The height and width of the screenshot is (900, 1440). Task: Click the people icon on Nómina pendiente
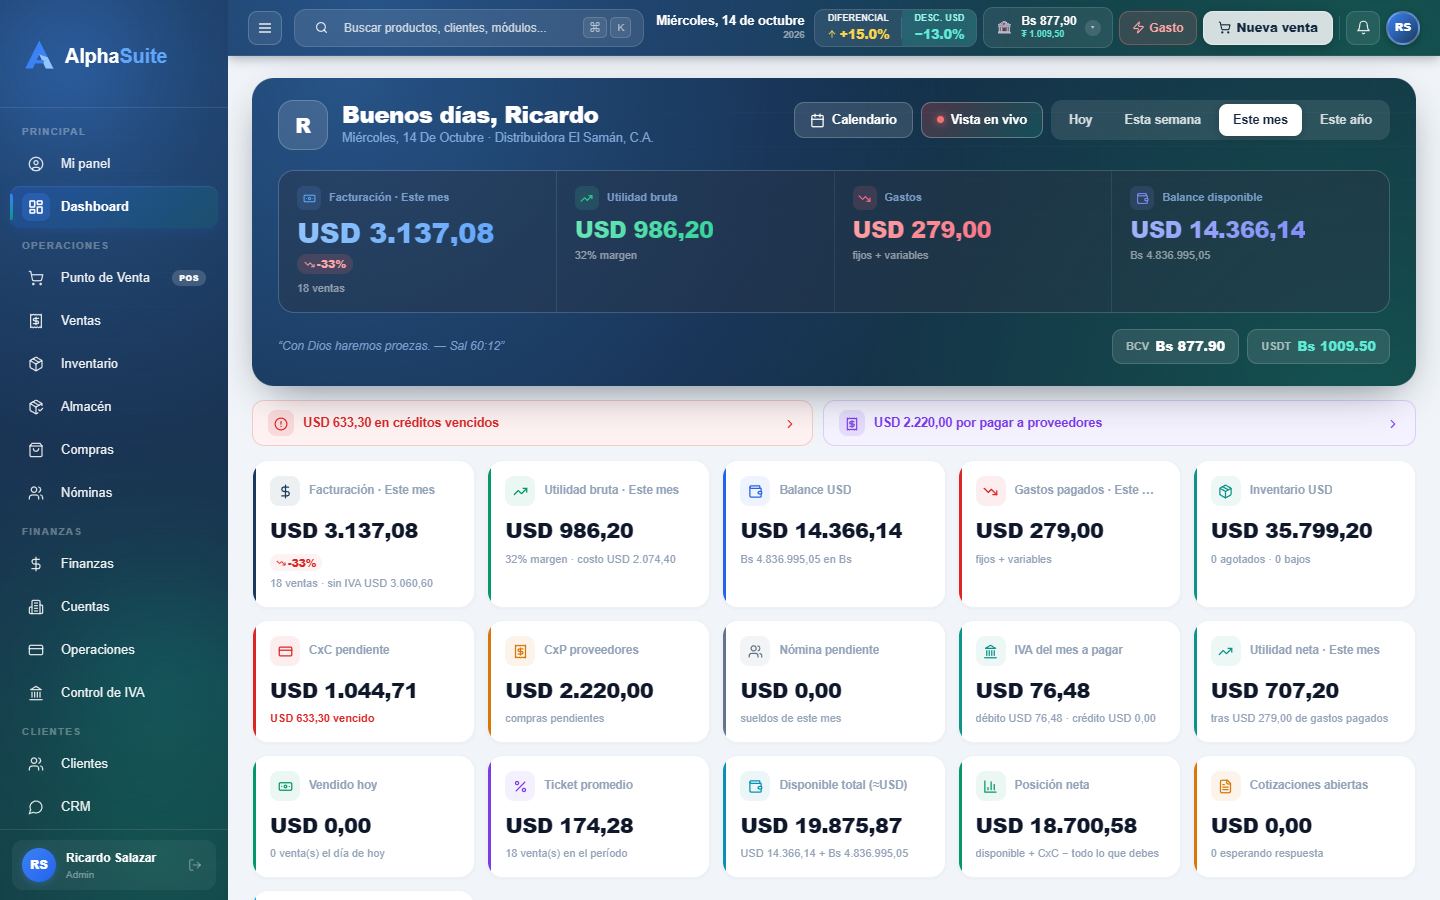coord(756,651)
